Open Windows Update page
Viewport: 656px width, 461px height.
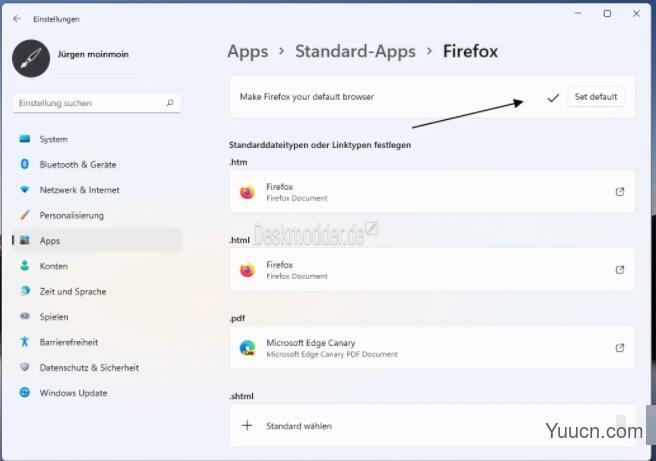(97, 393)
